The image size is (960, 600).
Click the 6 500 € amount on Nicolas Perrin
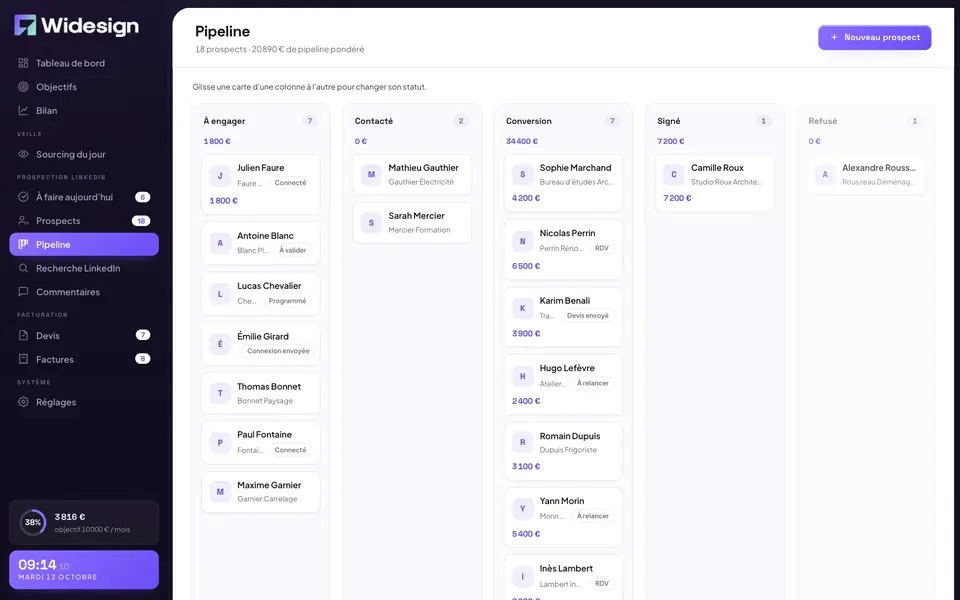click(x=526, y=266)
